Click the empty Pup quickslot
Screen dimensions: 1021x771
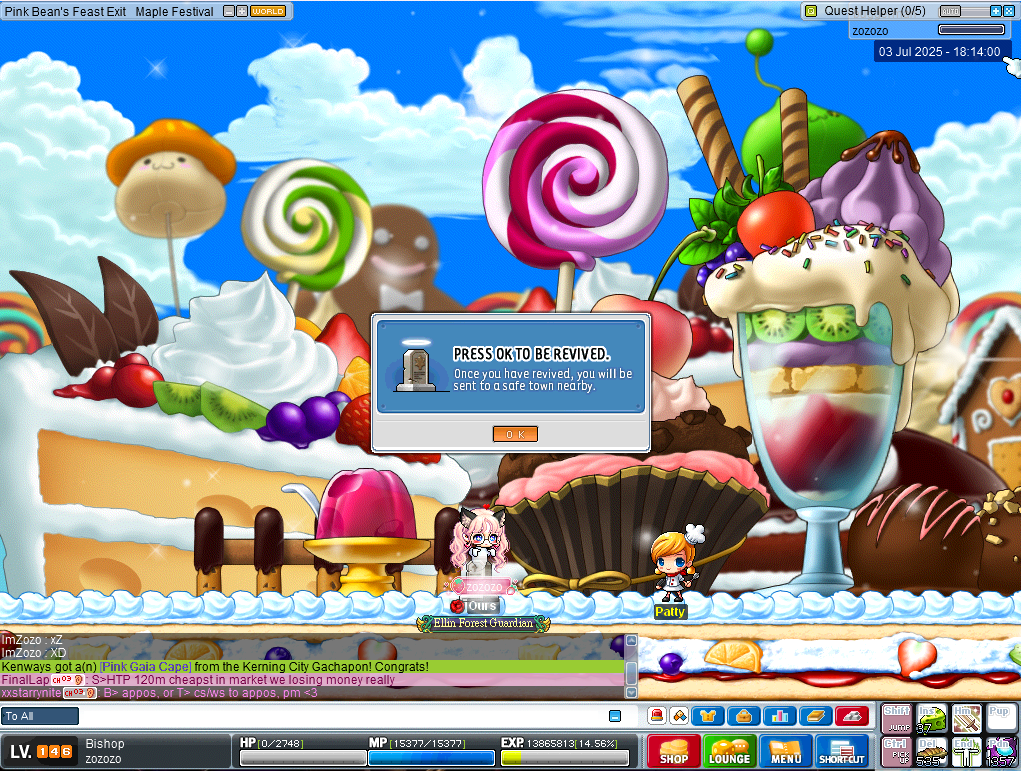pos(1001,719)
